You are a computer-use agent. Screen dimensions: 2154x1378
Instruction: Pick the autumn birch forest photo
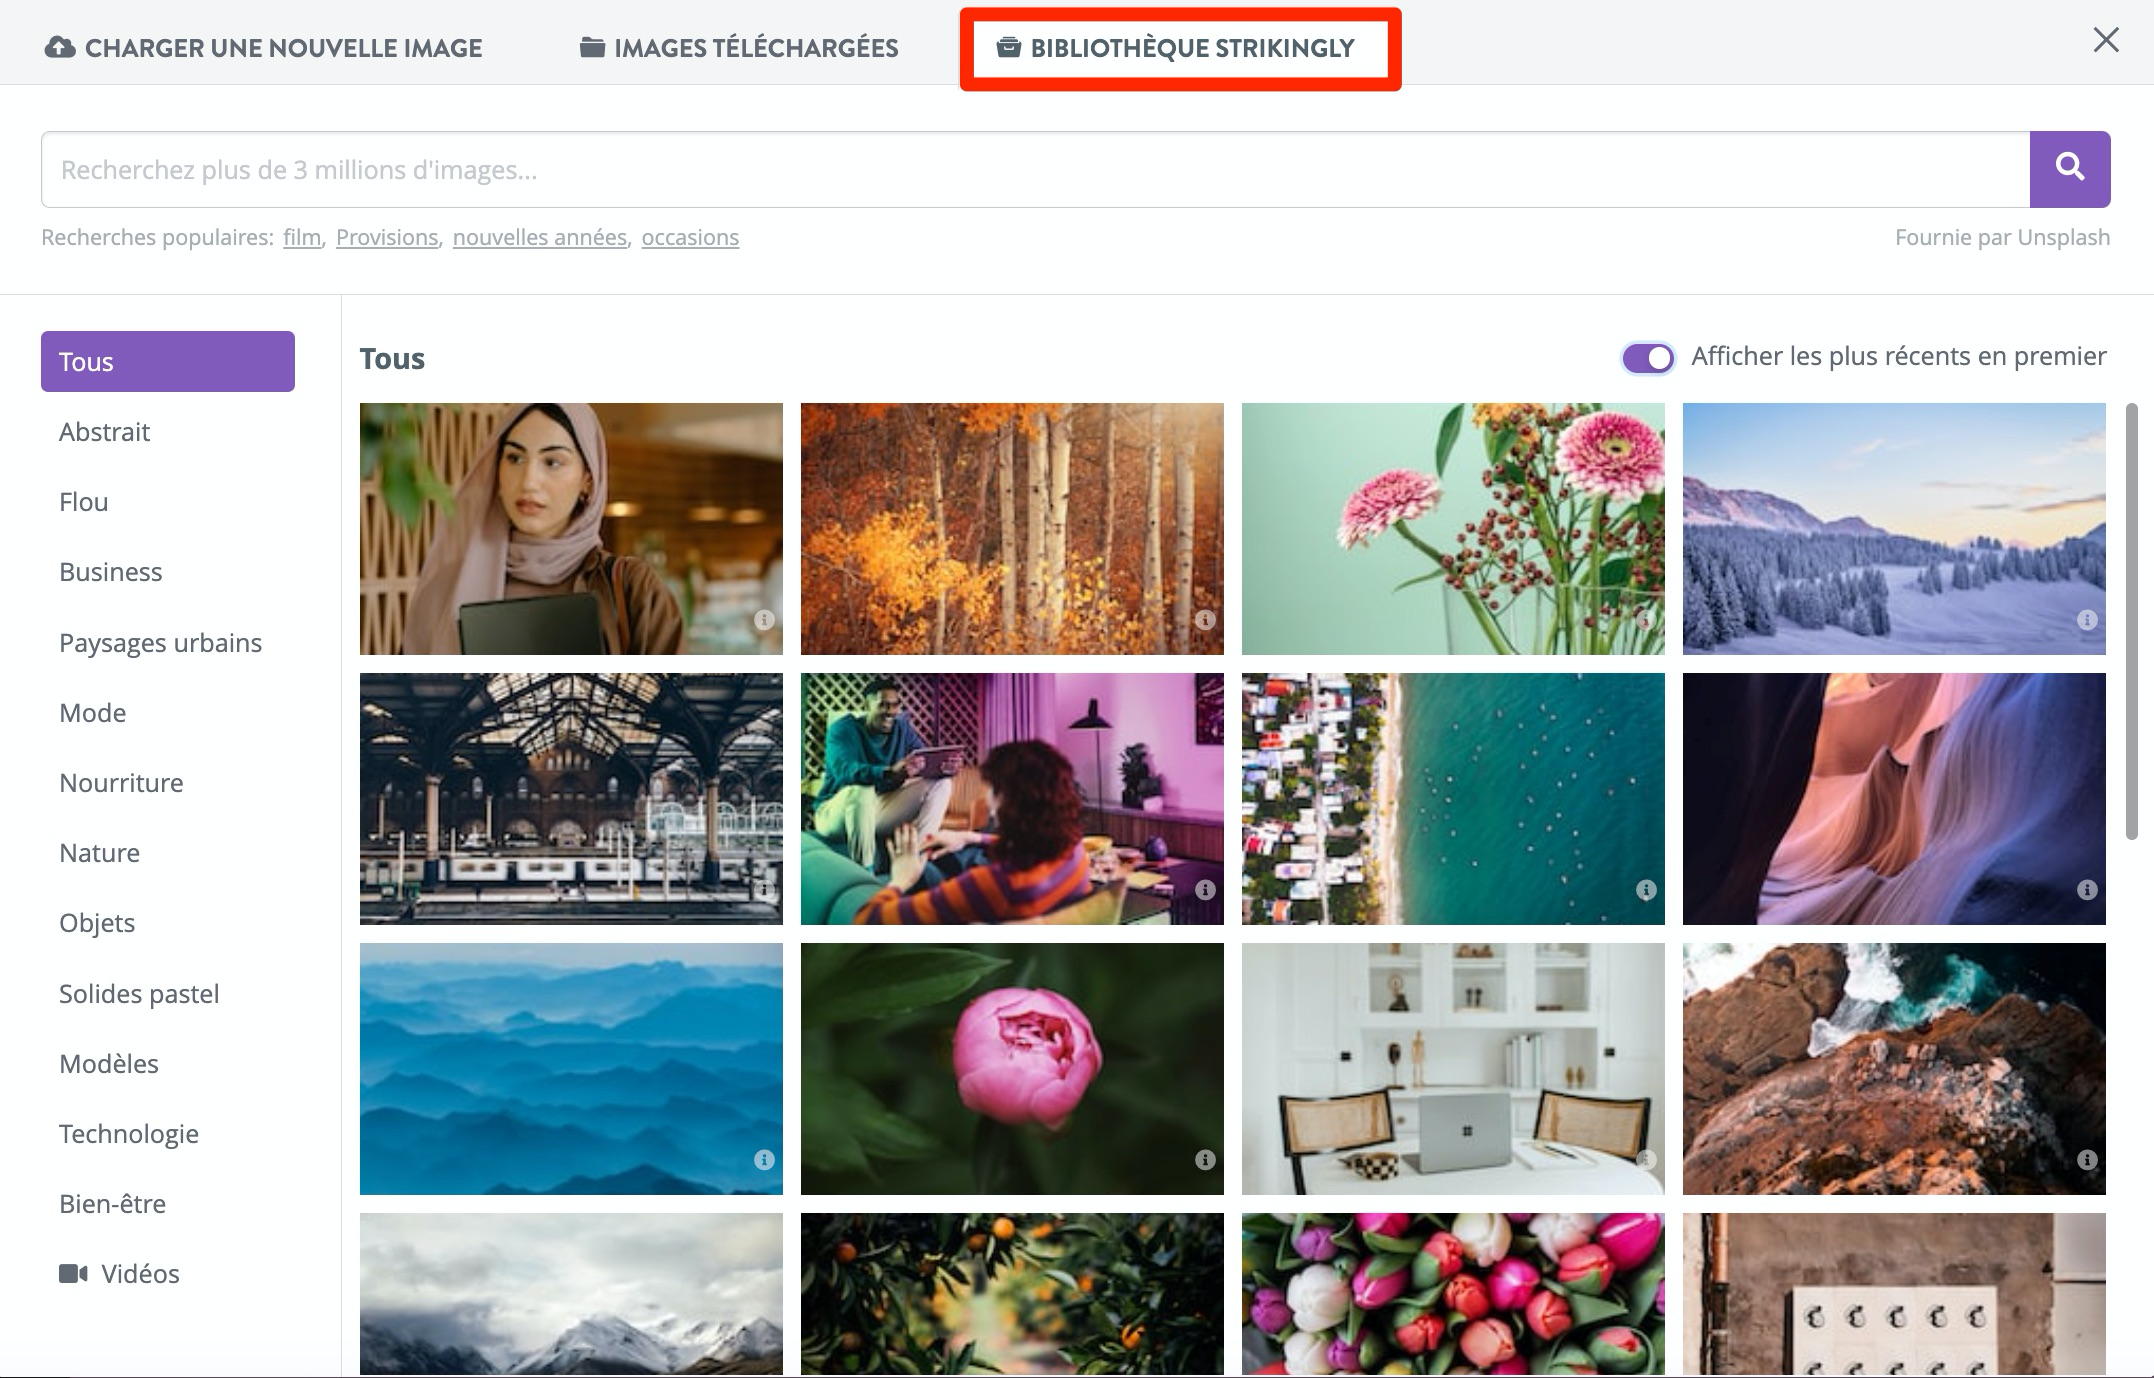pos(1012,529)
